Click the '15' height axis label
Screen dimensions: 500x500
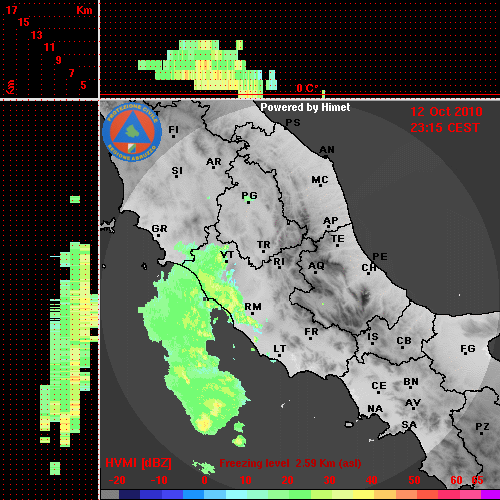pyautogui.click(x=24, y=22)
